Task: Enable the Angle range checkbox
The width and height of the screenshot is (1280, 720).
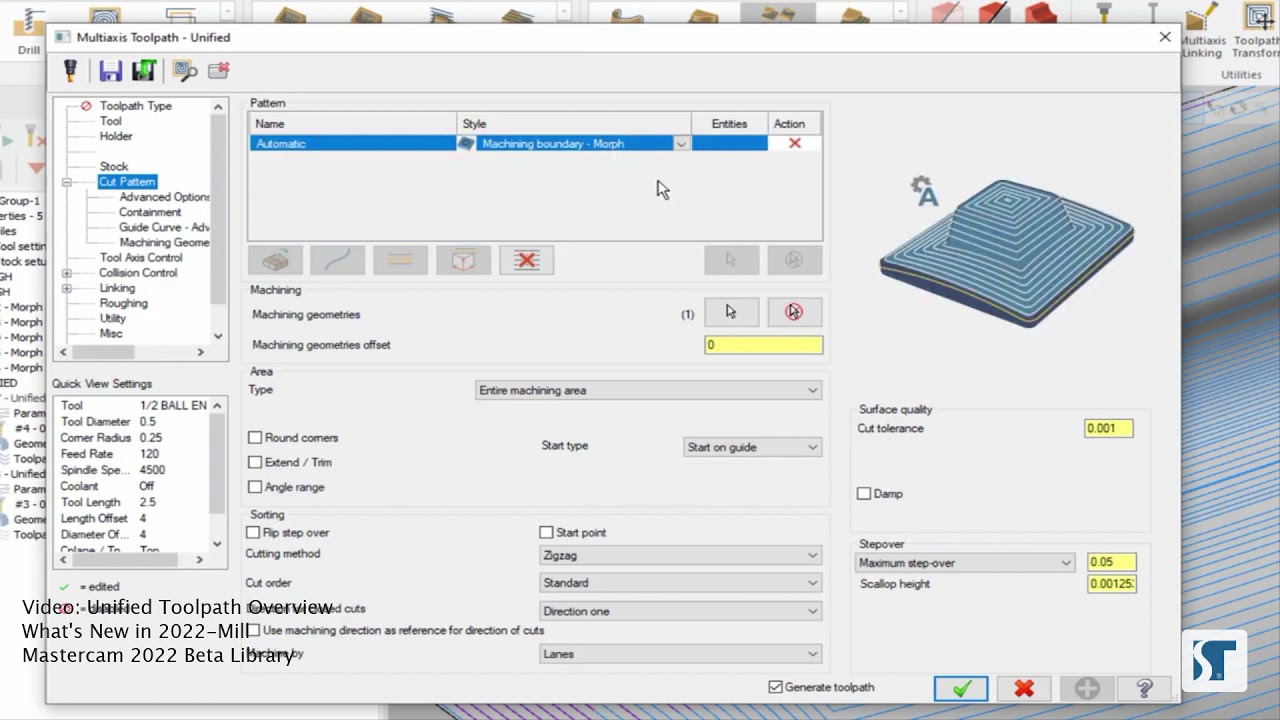Action: coord(255,487)
